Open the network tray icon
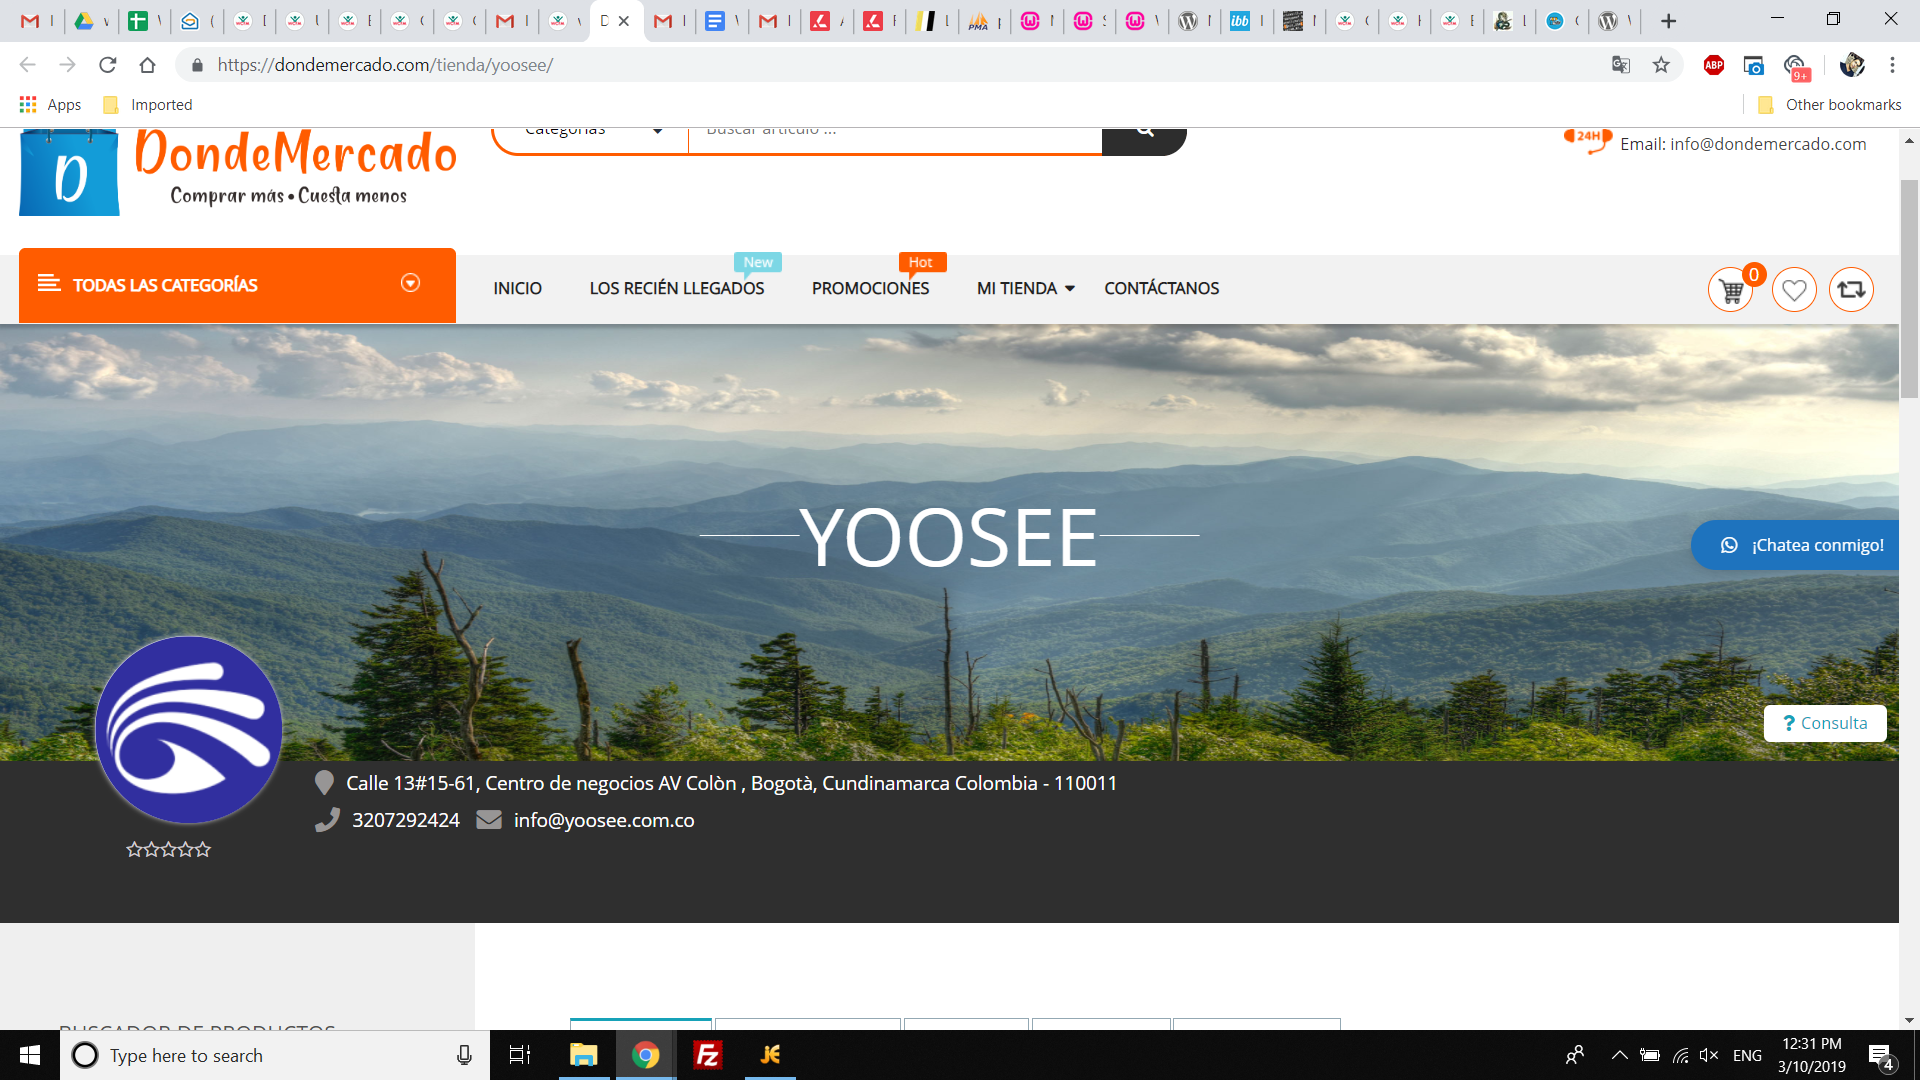The height and width of the screenshot is (1080, 1920). pyautogui.click(x=1680, y=1055)
